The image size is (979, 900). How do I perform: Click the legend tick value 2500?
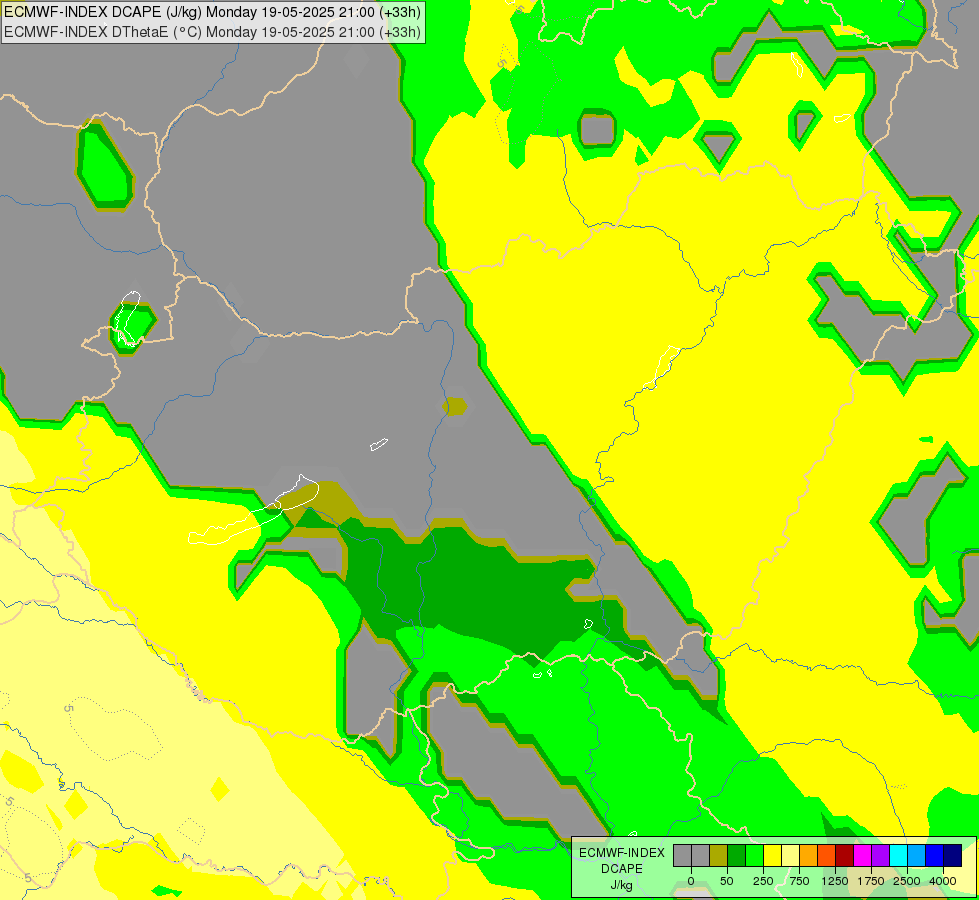click(x=907, y=881)
